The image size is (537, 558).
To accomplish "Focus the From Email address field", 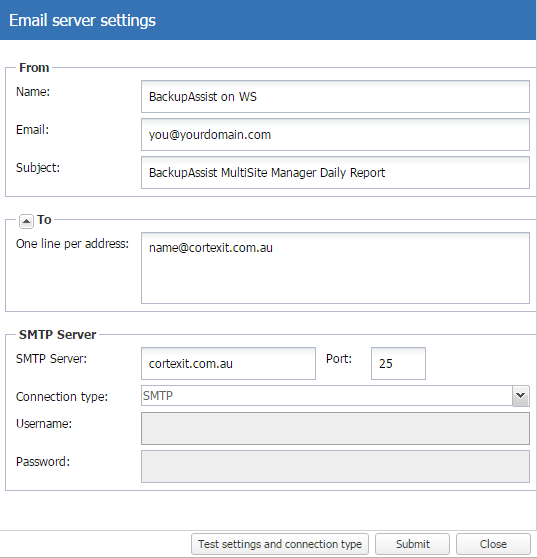I will [x=335, y=135].
